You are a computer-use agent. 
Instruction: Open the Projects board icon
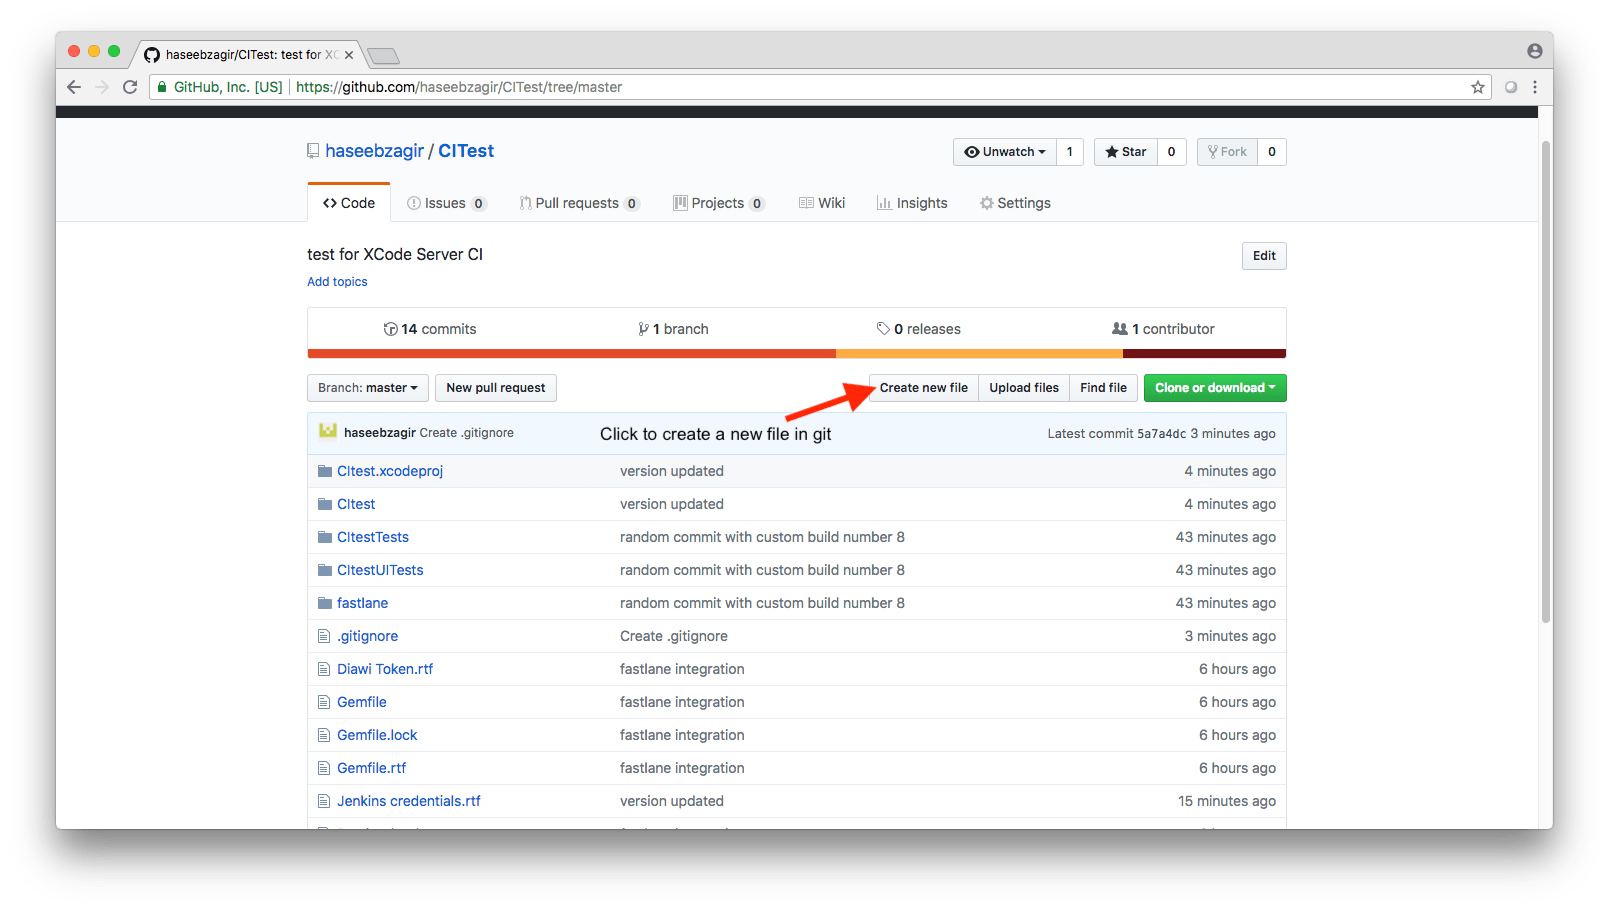pyautogui.click(x=682, y=202)
